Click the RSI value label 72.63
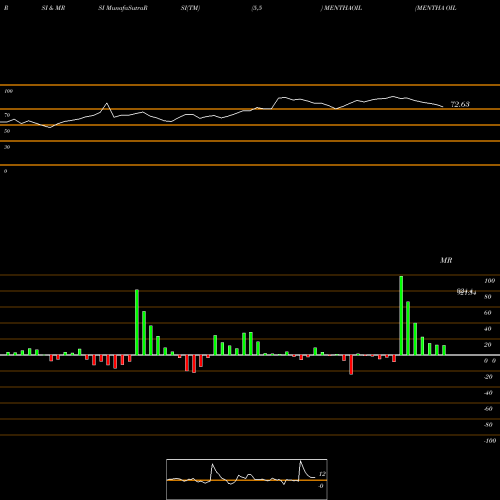Viewport: 500px width, 500px height. point(460,104)
